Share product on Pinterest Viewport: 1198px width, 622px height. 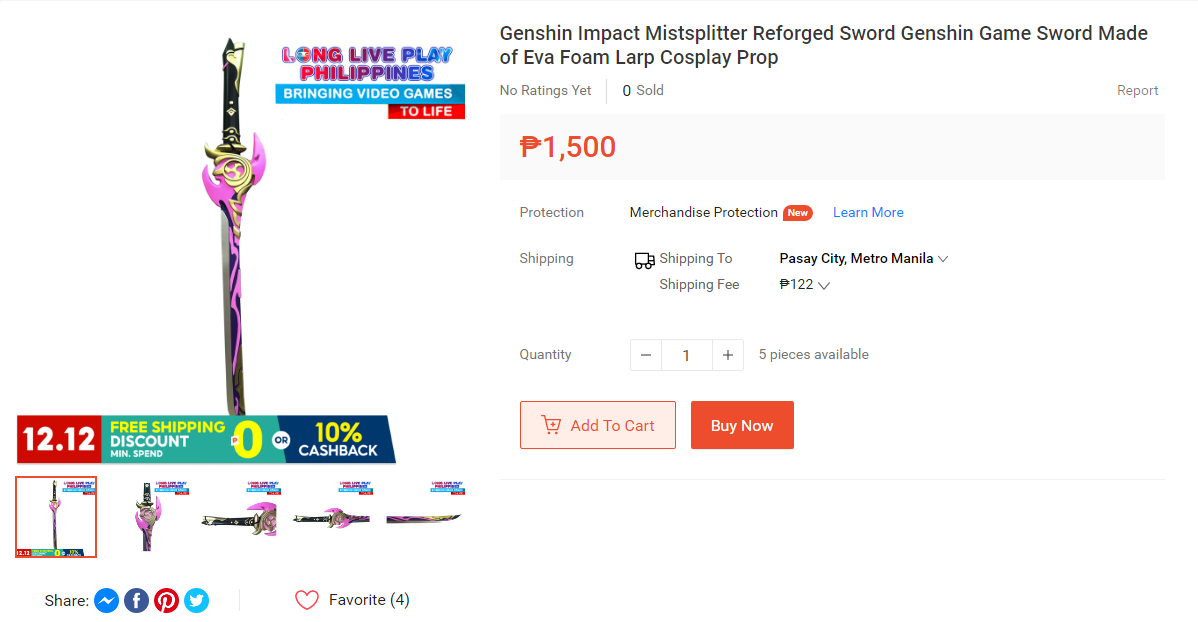(x=167, y=601)
